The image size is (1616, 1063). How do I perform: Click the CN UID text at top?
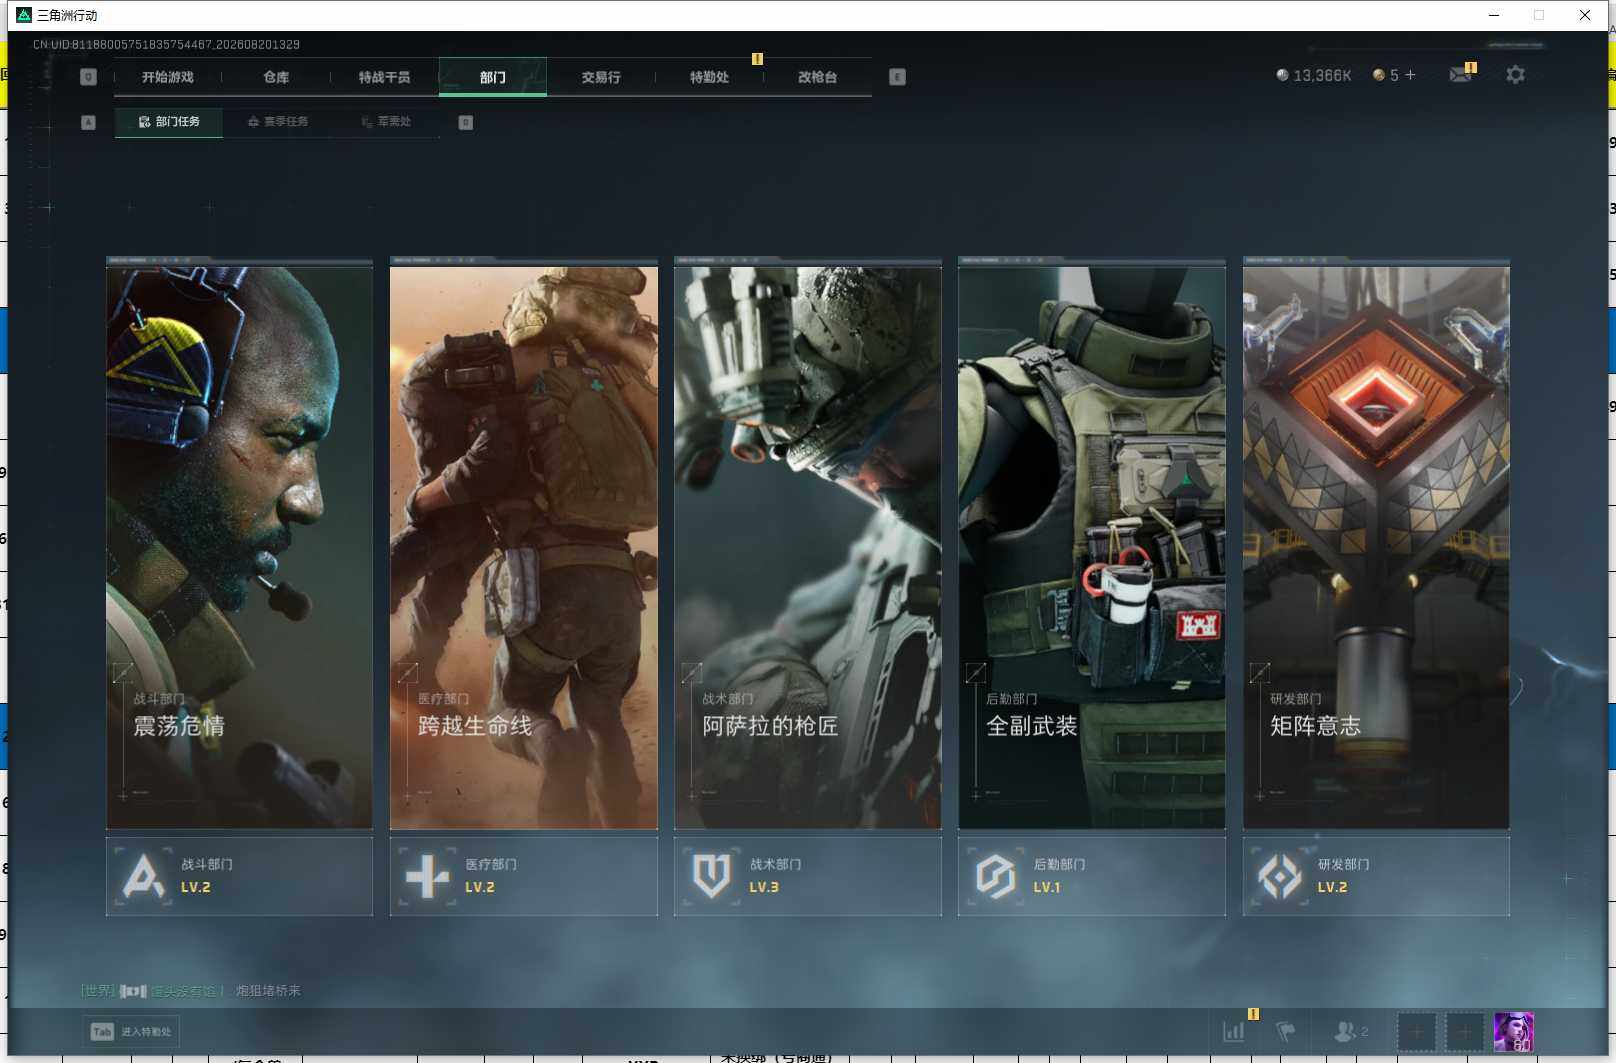coord(166,45)
